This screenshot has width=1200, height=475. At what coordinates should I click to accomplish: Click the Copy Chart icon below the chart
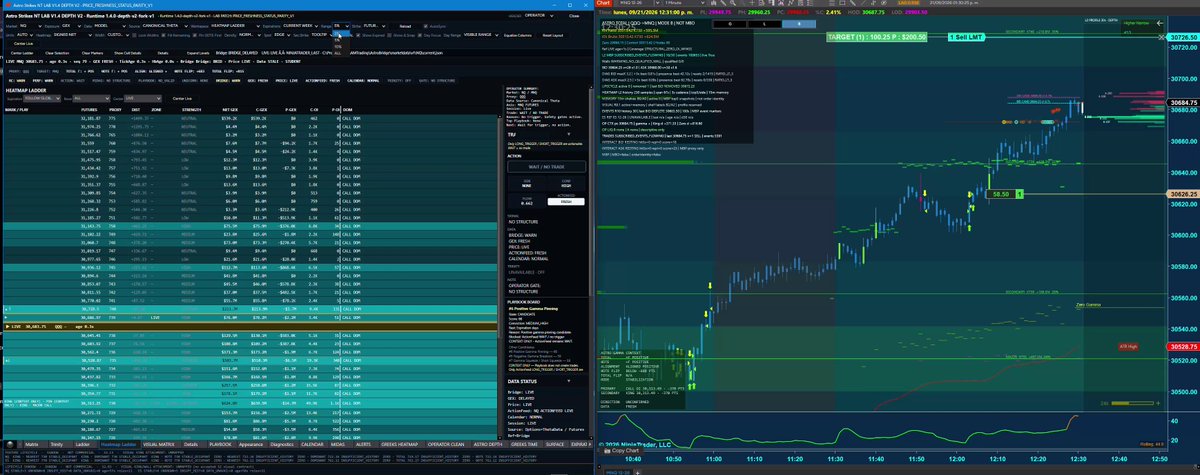pyautogui.click(x=606, y=451)
